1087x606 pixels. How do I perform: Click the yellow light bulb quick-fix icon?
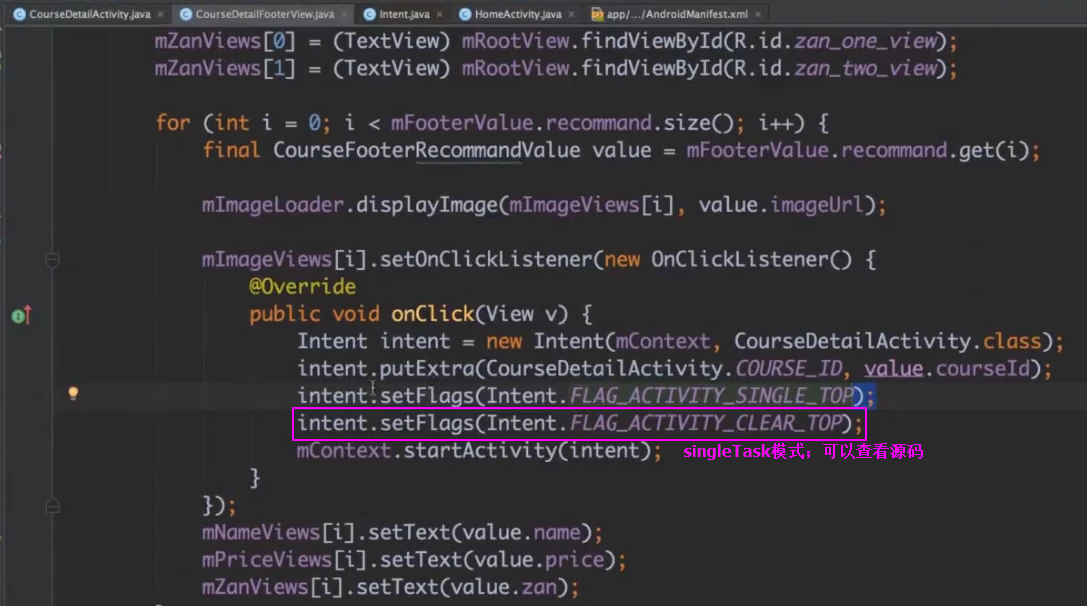click(73, 394)
